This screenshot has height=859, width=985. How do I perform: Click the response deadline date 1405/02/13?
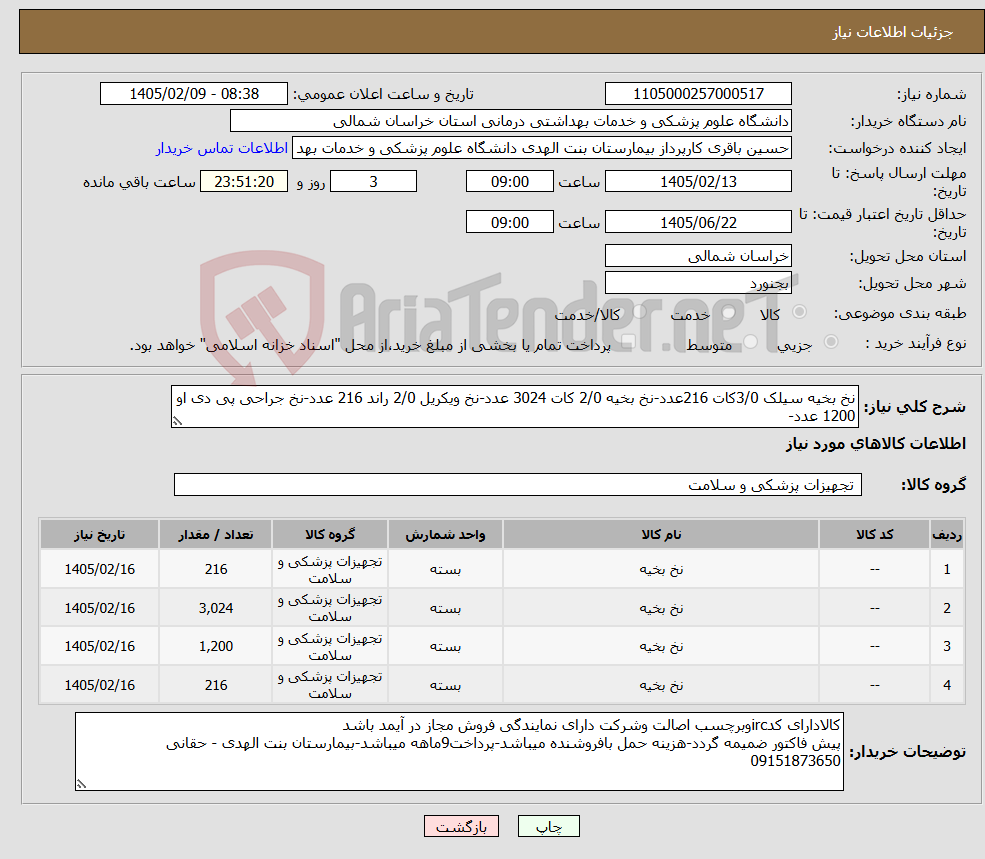click(x=698, y=182)
